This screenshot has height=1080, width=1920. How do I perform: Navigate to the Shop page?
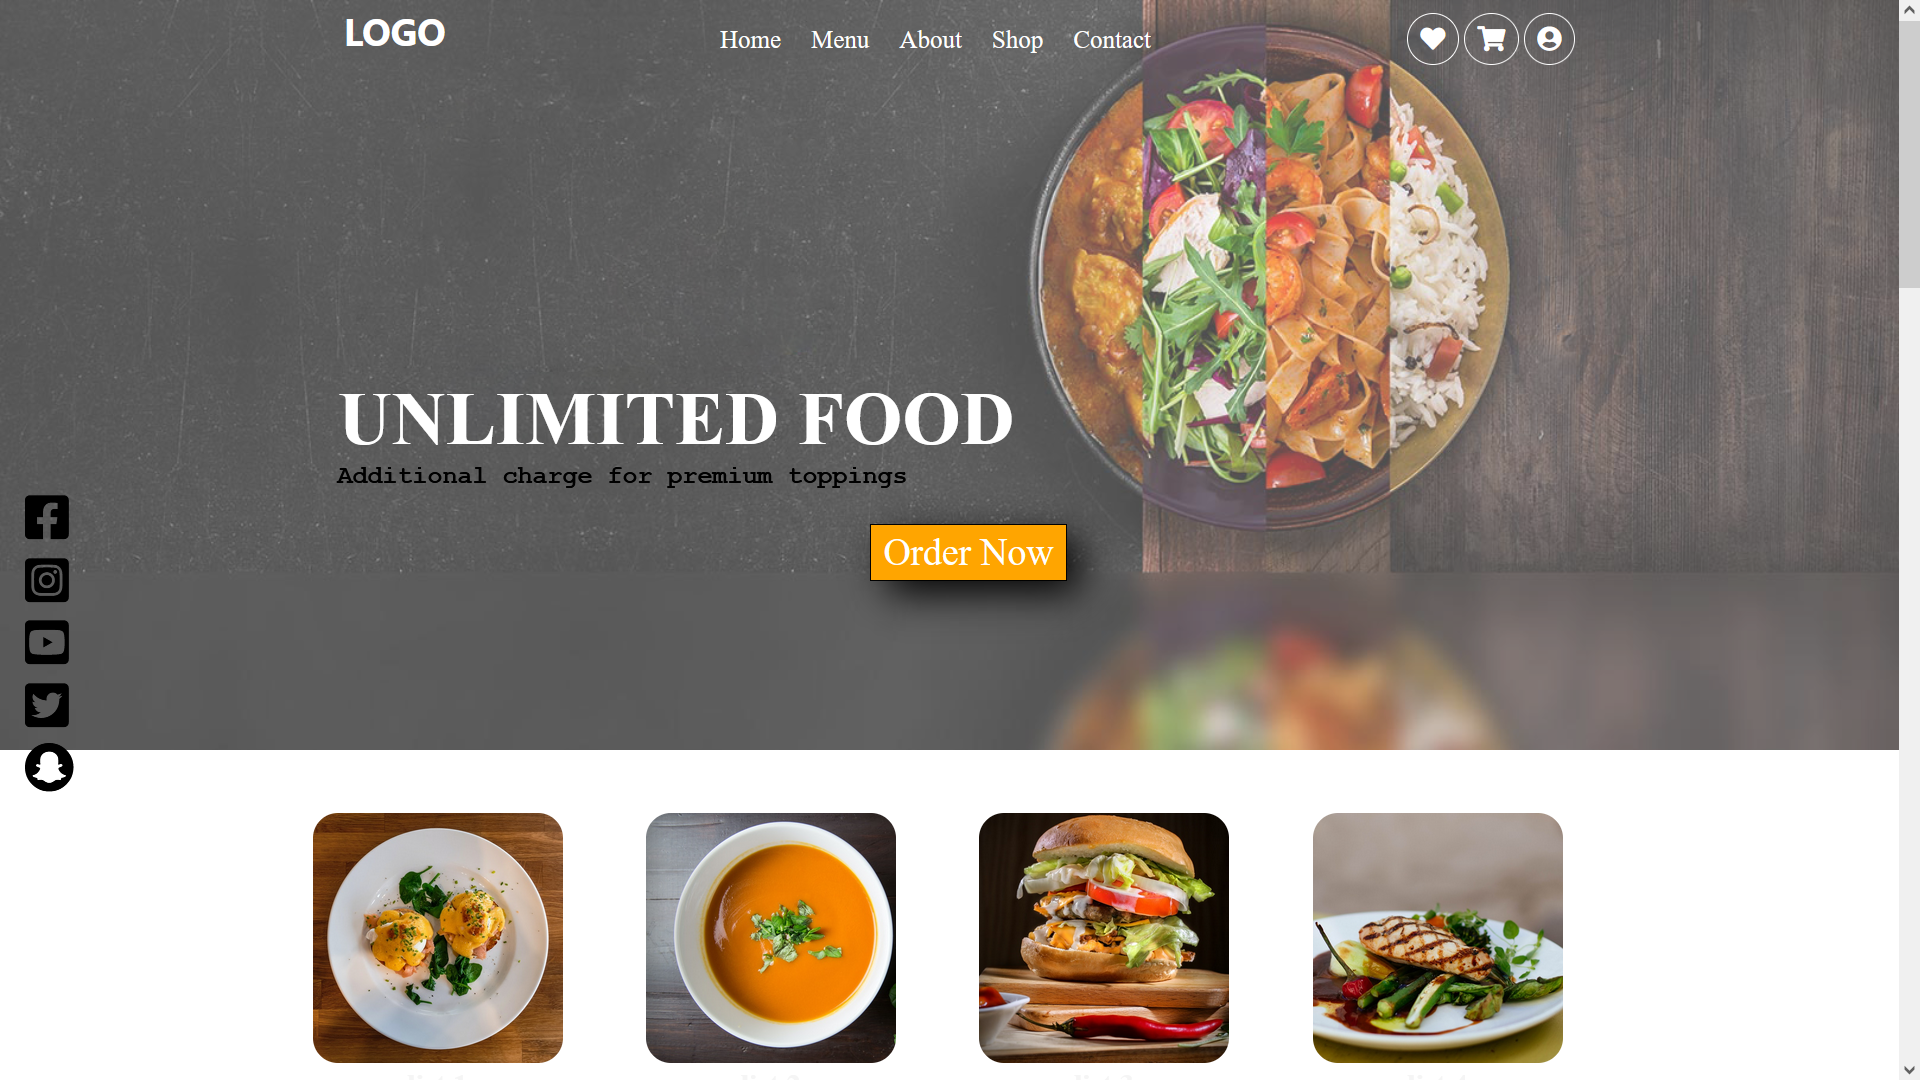point(1017,40)
